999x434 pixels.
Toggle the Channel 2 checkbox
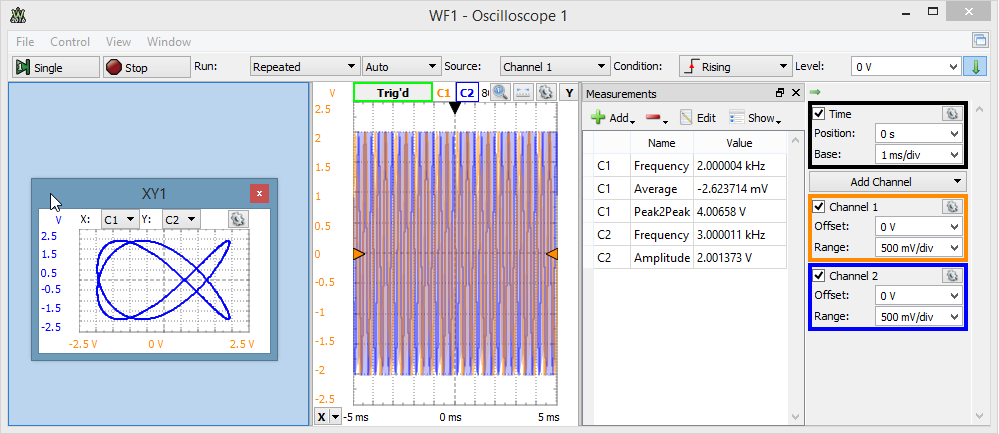pyautogui.click(x=819, y=276)
